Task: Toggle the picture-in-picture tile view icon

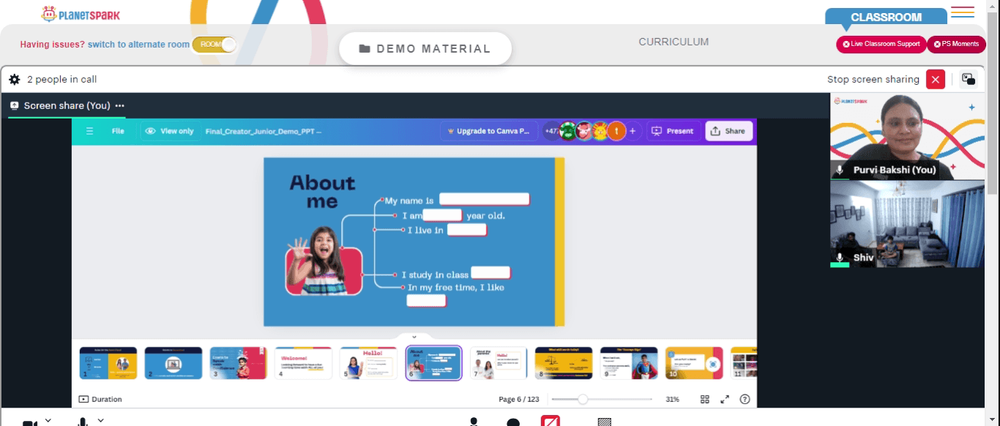Action: [x=968, y=79]
